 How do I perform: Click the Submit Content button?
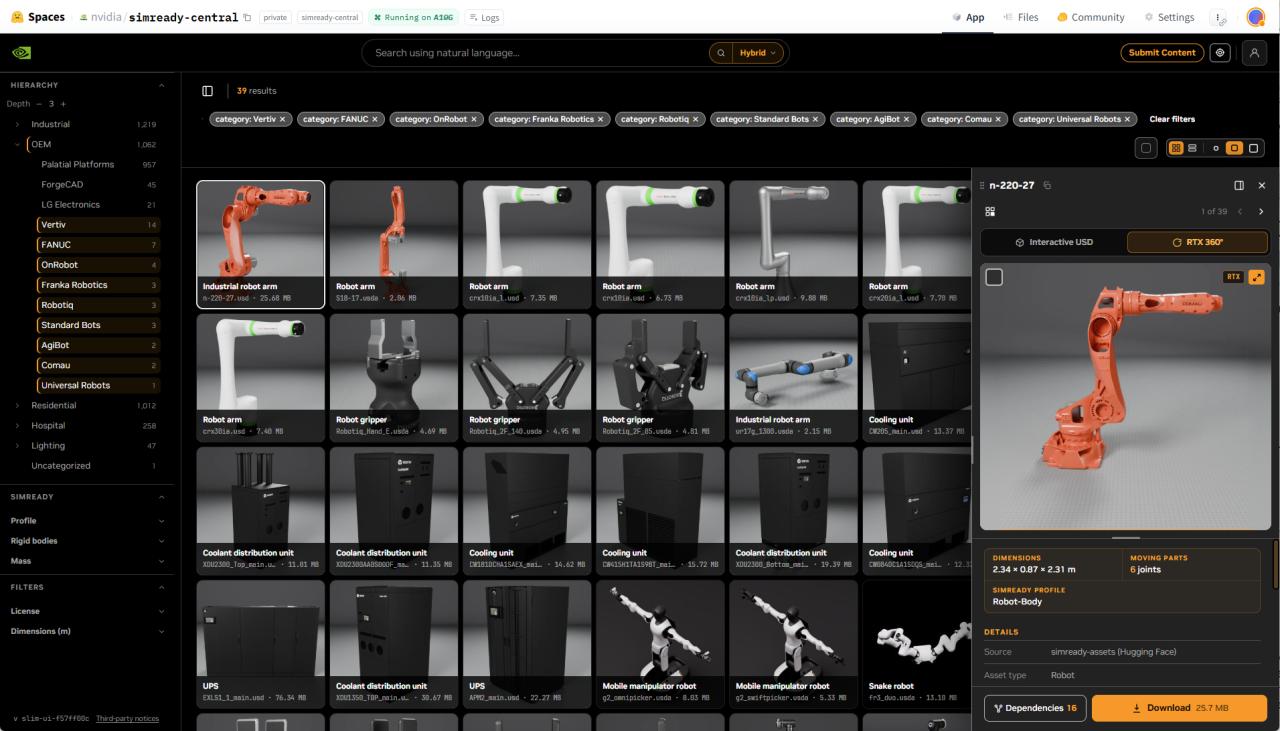[1162, 53]
